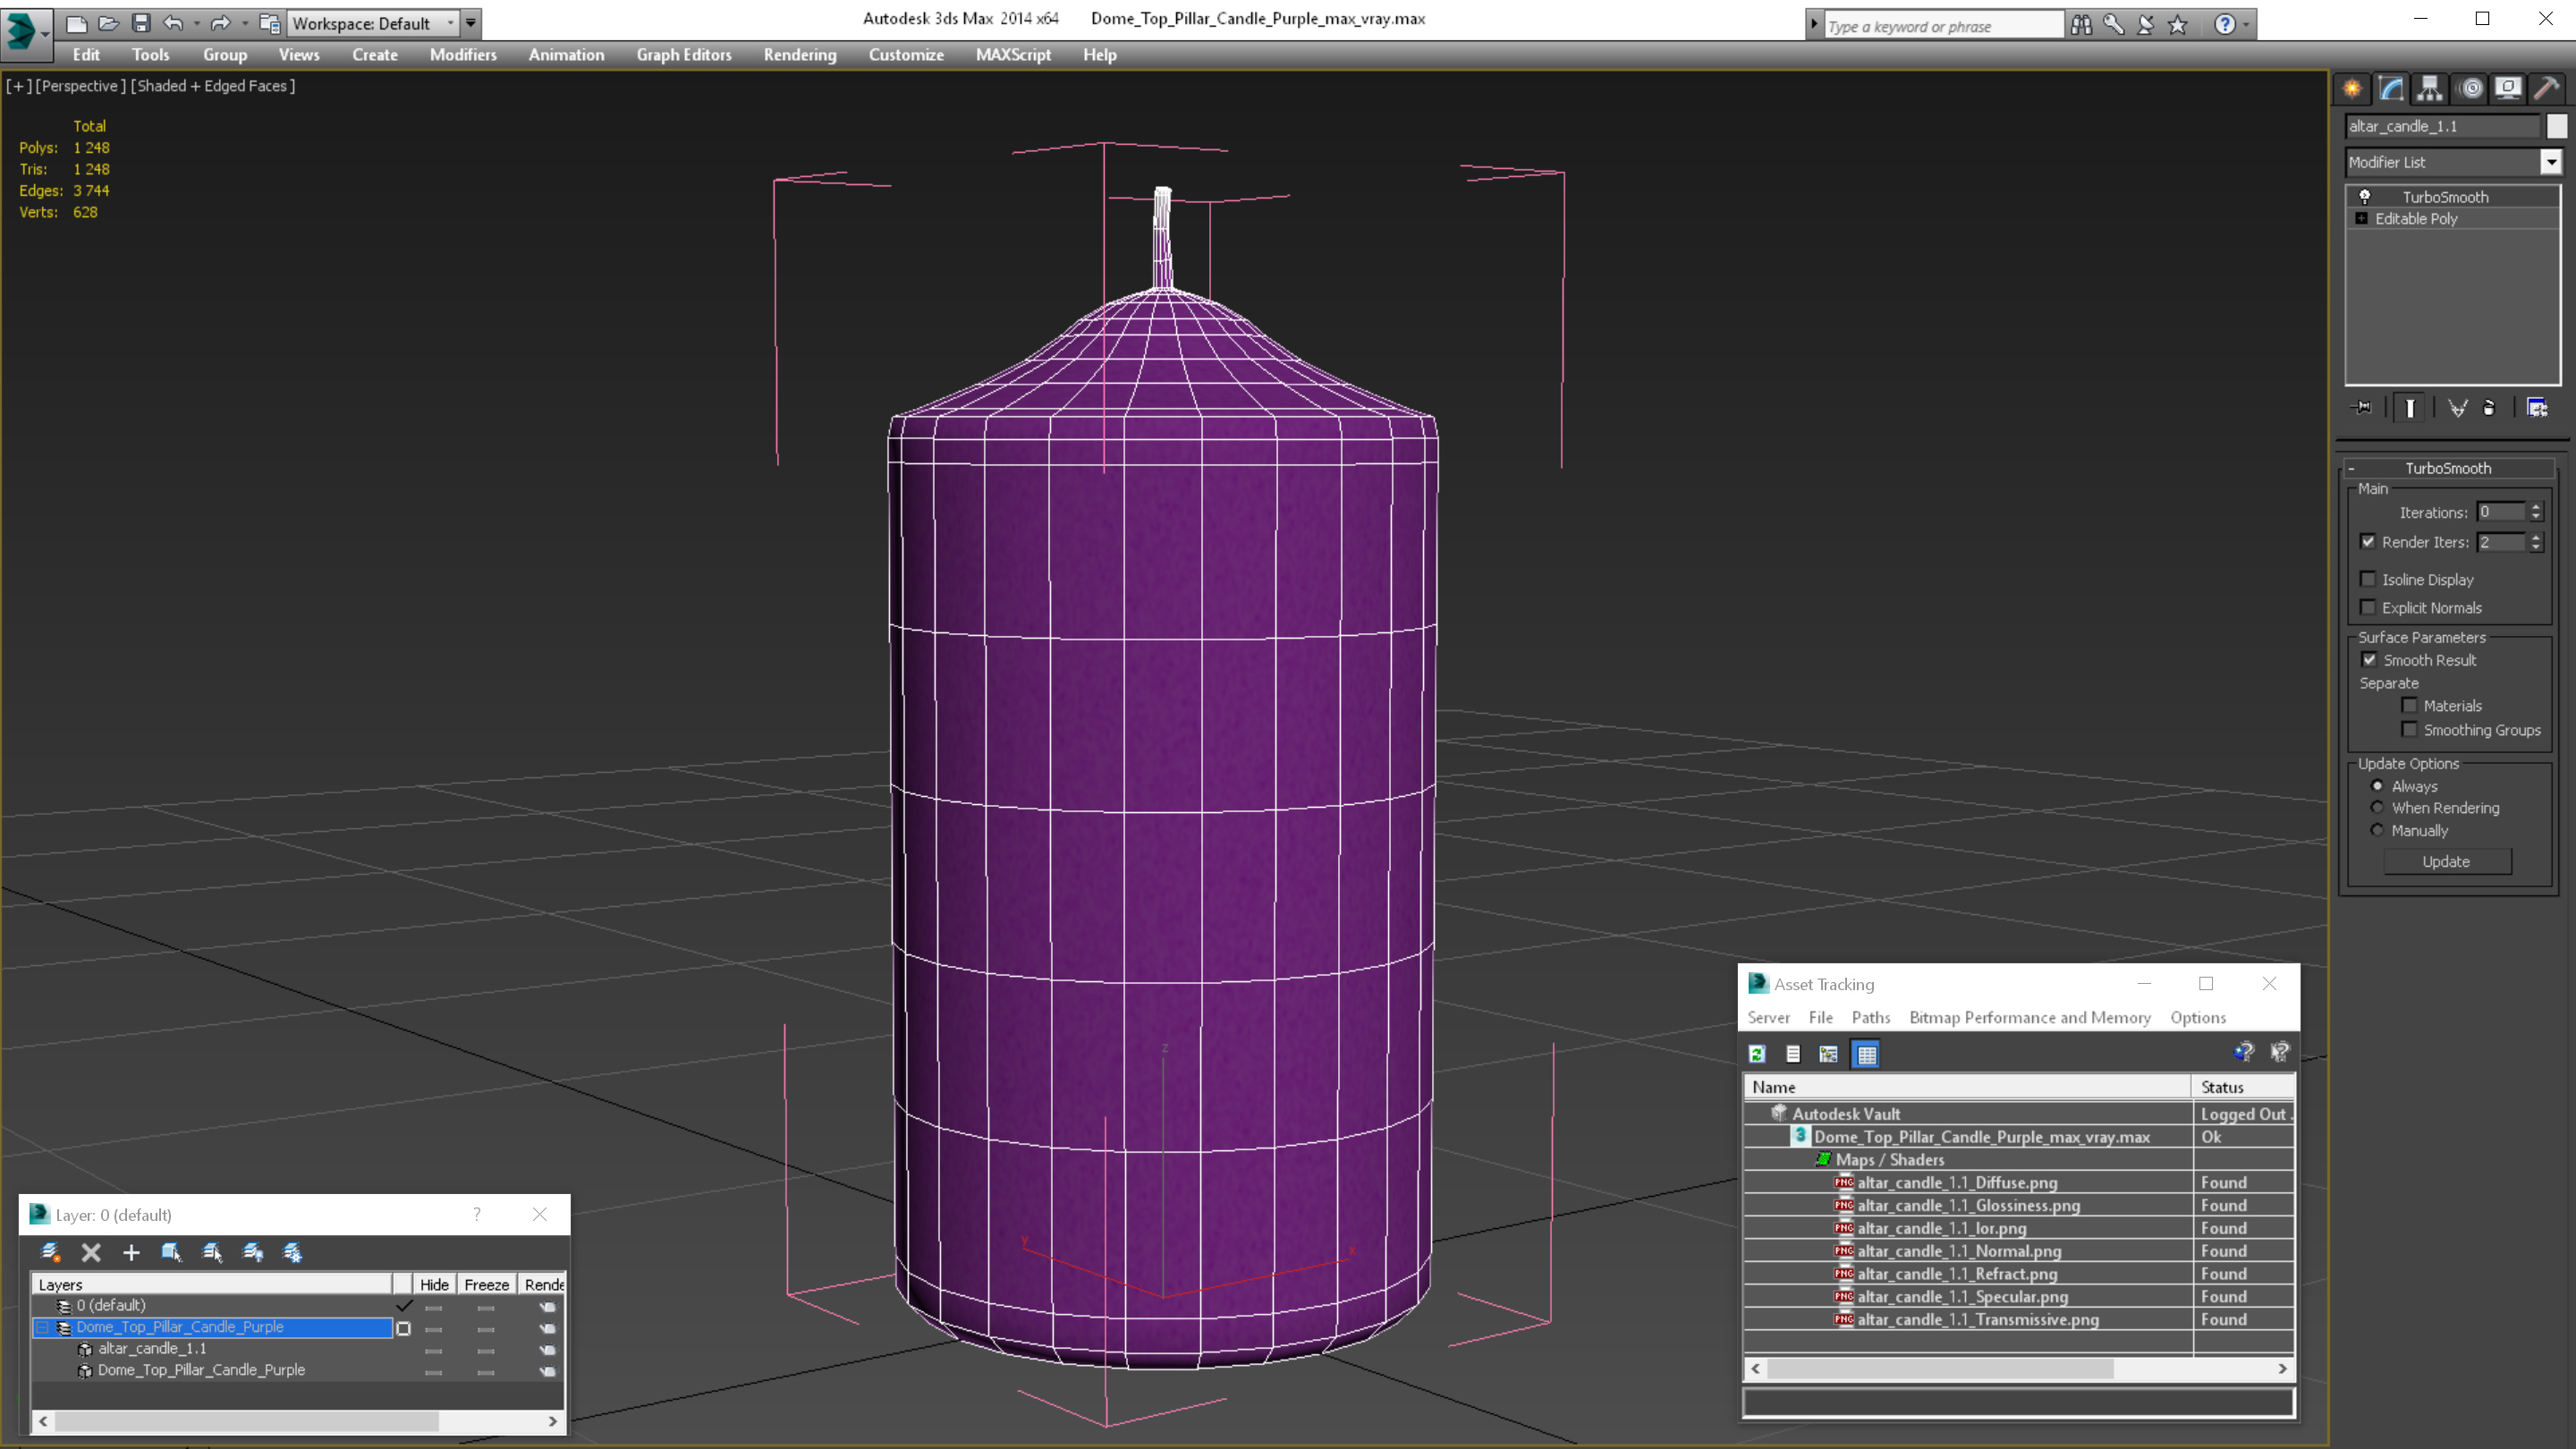Create a new layer plus icon
The width and height of the screenshot is (2576, 1449).
[x=131, y=1252]
